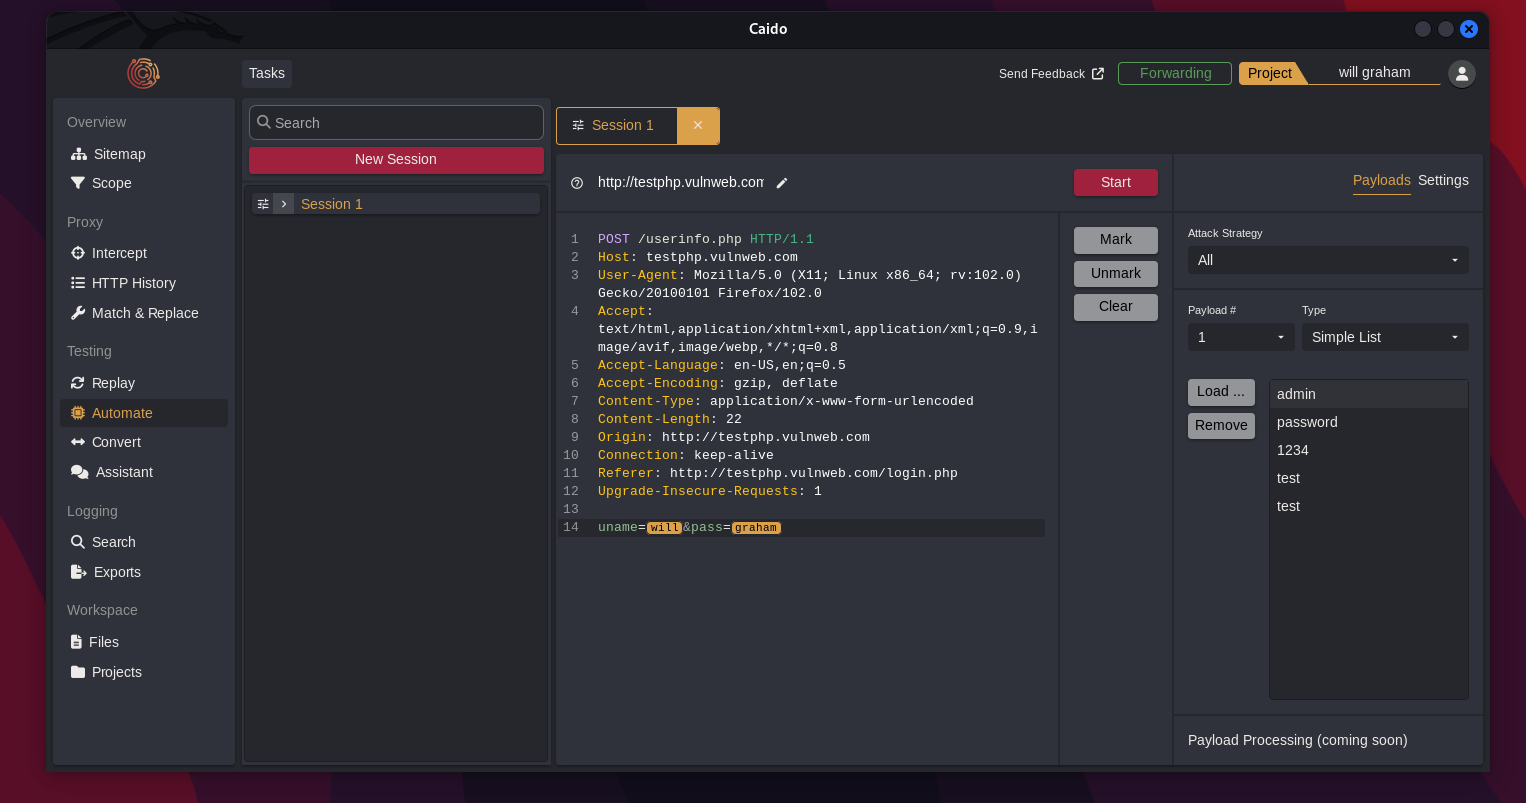The width and height of the screenshot is (1526, 803).
Task: Click the Scope funnel icon
Action: coord(78,183)
